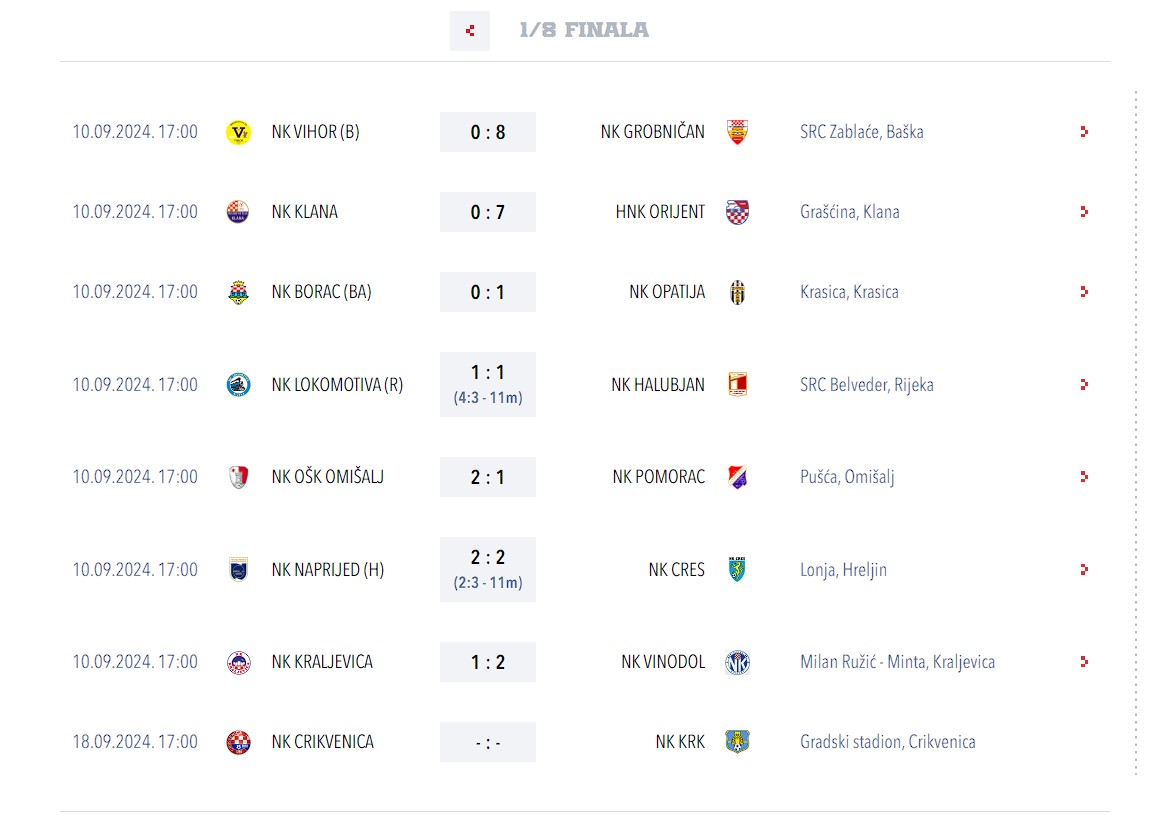Click the dotted vertical scrollbar on the right

point(1136,432)
